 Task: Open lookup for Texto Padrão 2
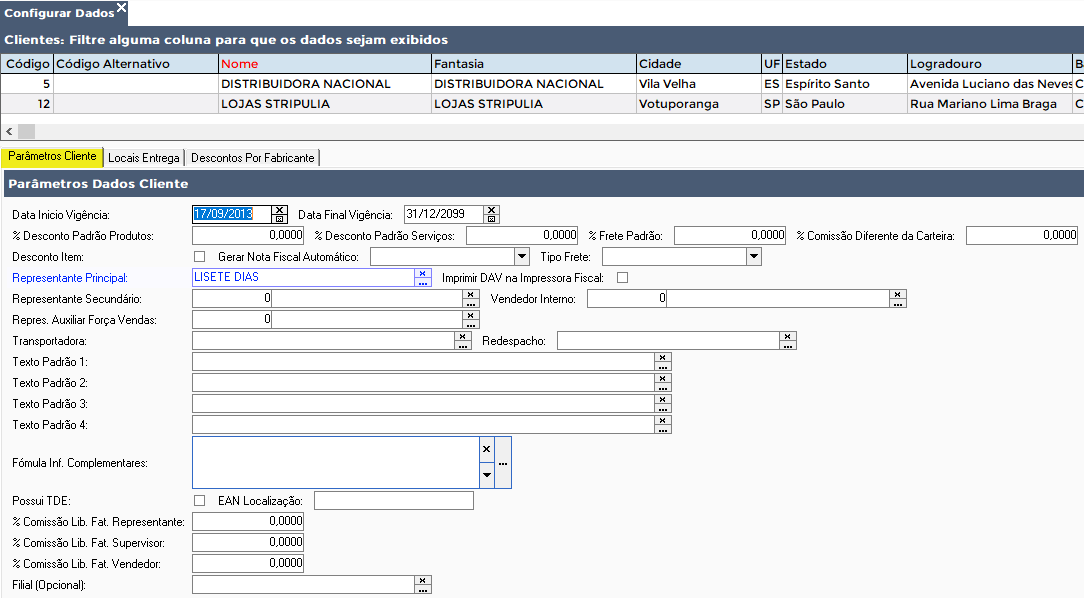662,386
